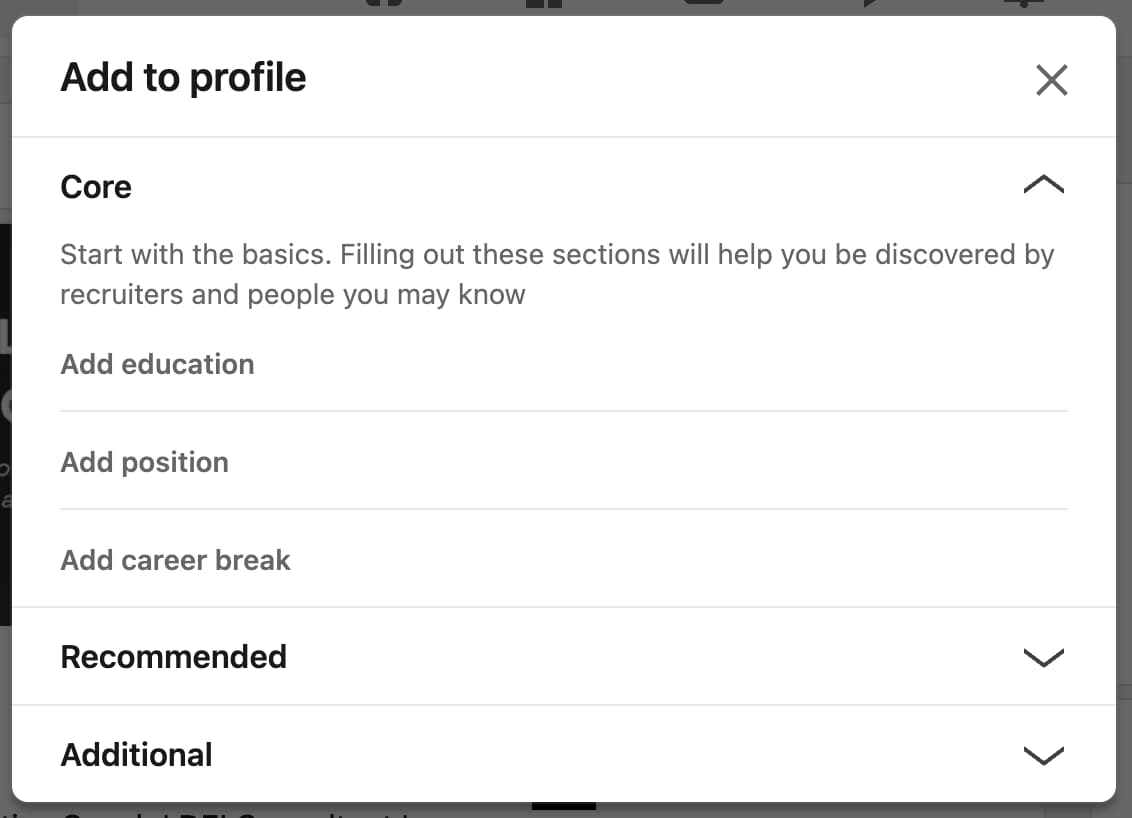Click the media icon in the background toolbar

[x=703, y=6]
